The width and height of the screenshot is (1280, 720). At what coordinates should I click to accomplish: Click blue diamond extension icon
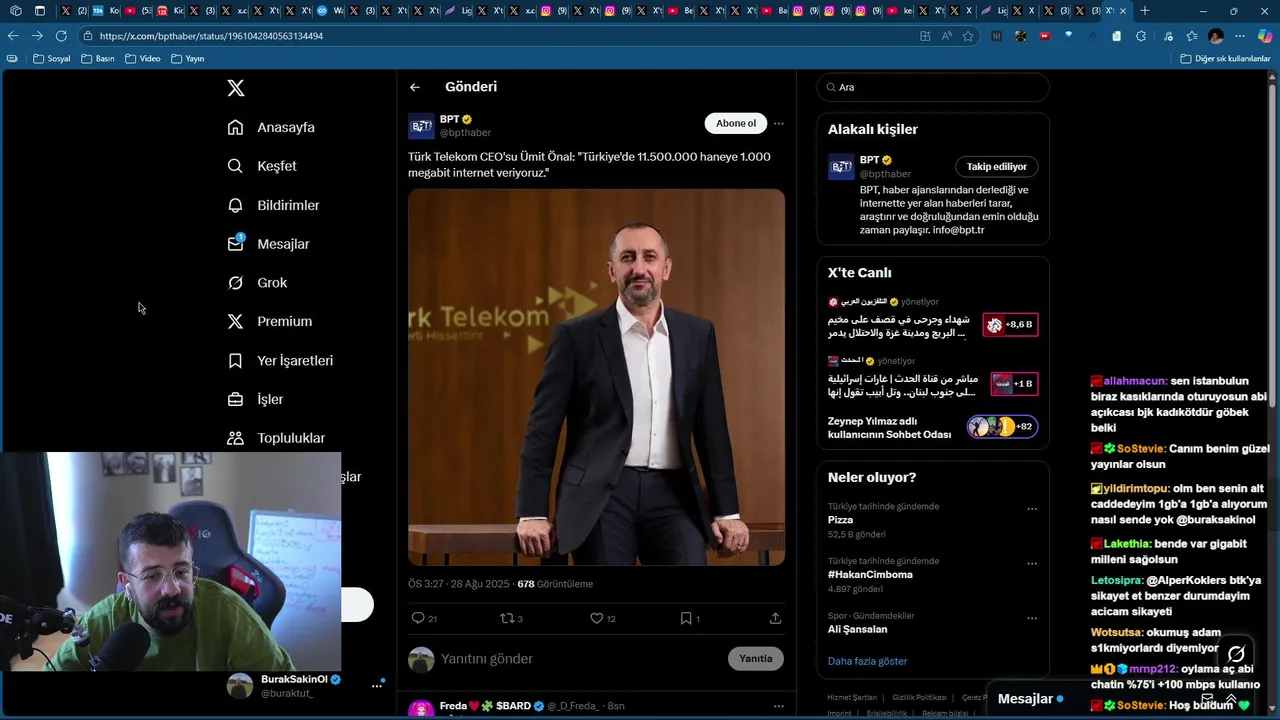(1068, 36)
